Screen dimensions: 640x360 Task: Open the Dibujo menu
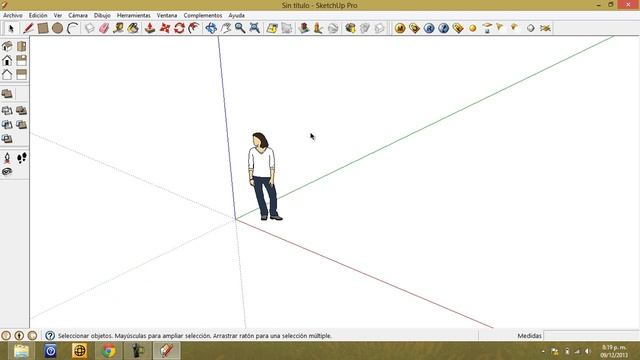102,16
